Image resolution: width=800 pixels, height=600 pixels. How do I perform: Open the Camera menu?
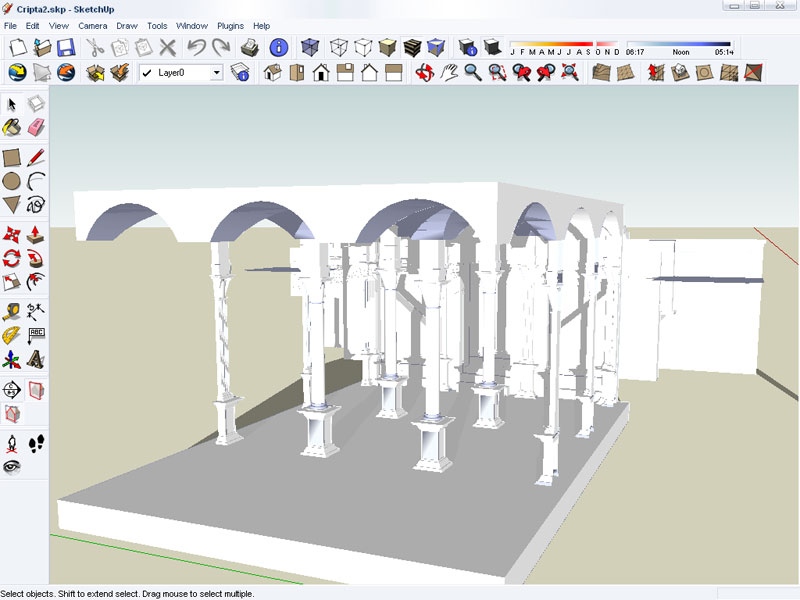92,25
